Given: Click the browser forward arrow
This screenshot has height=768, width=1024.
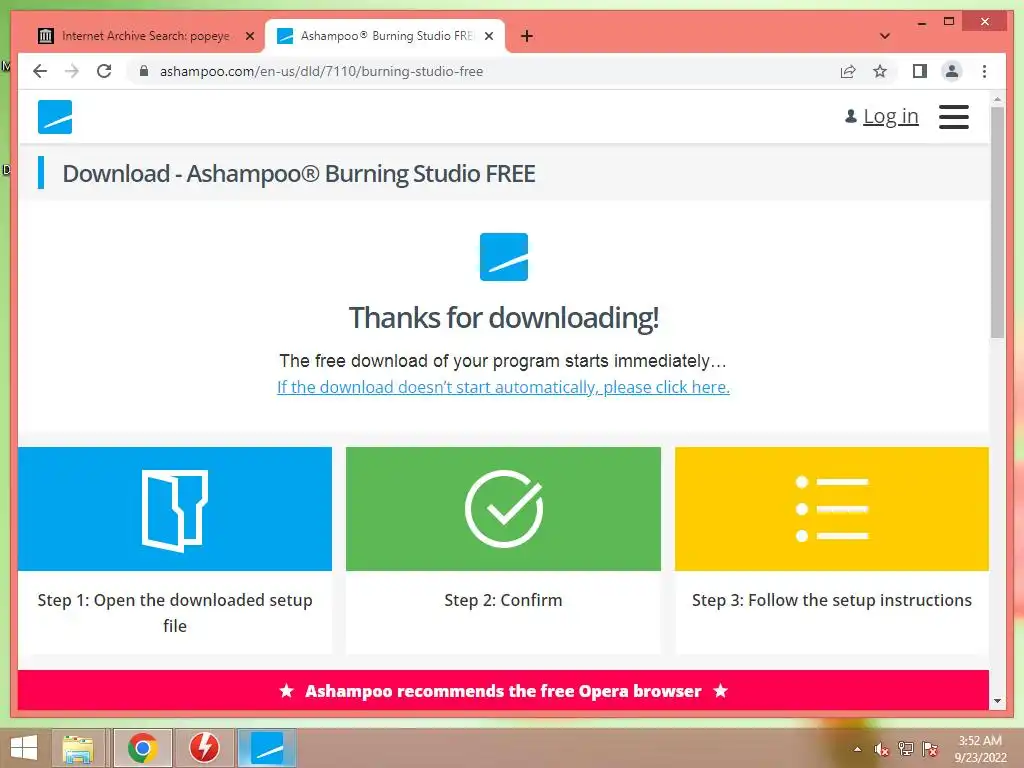Looking at the screenshot, I should (x=72, y=71).
